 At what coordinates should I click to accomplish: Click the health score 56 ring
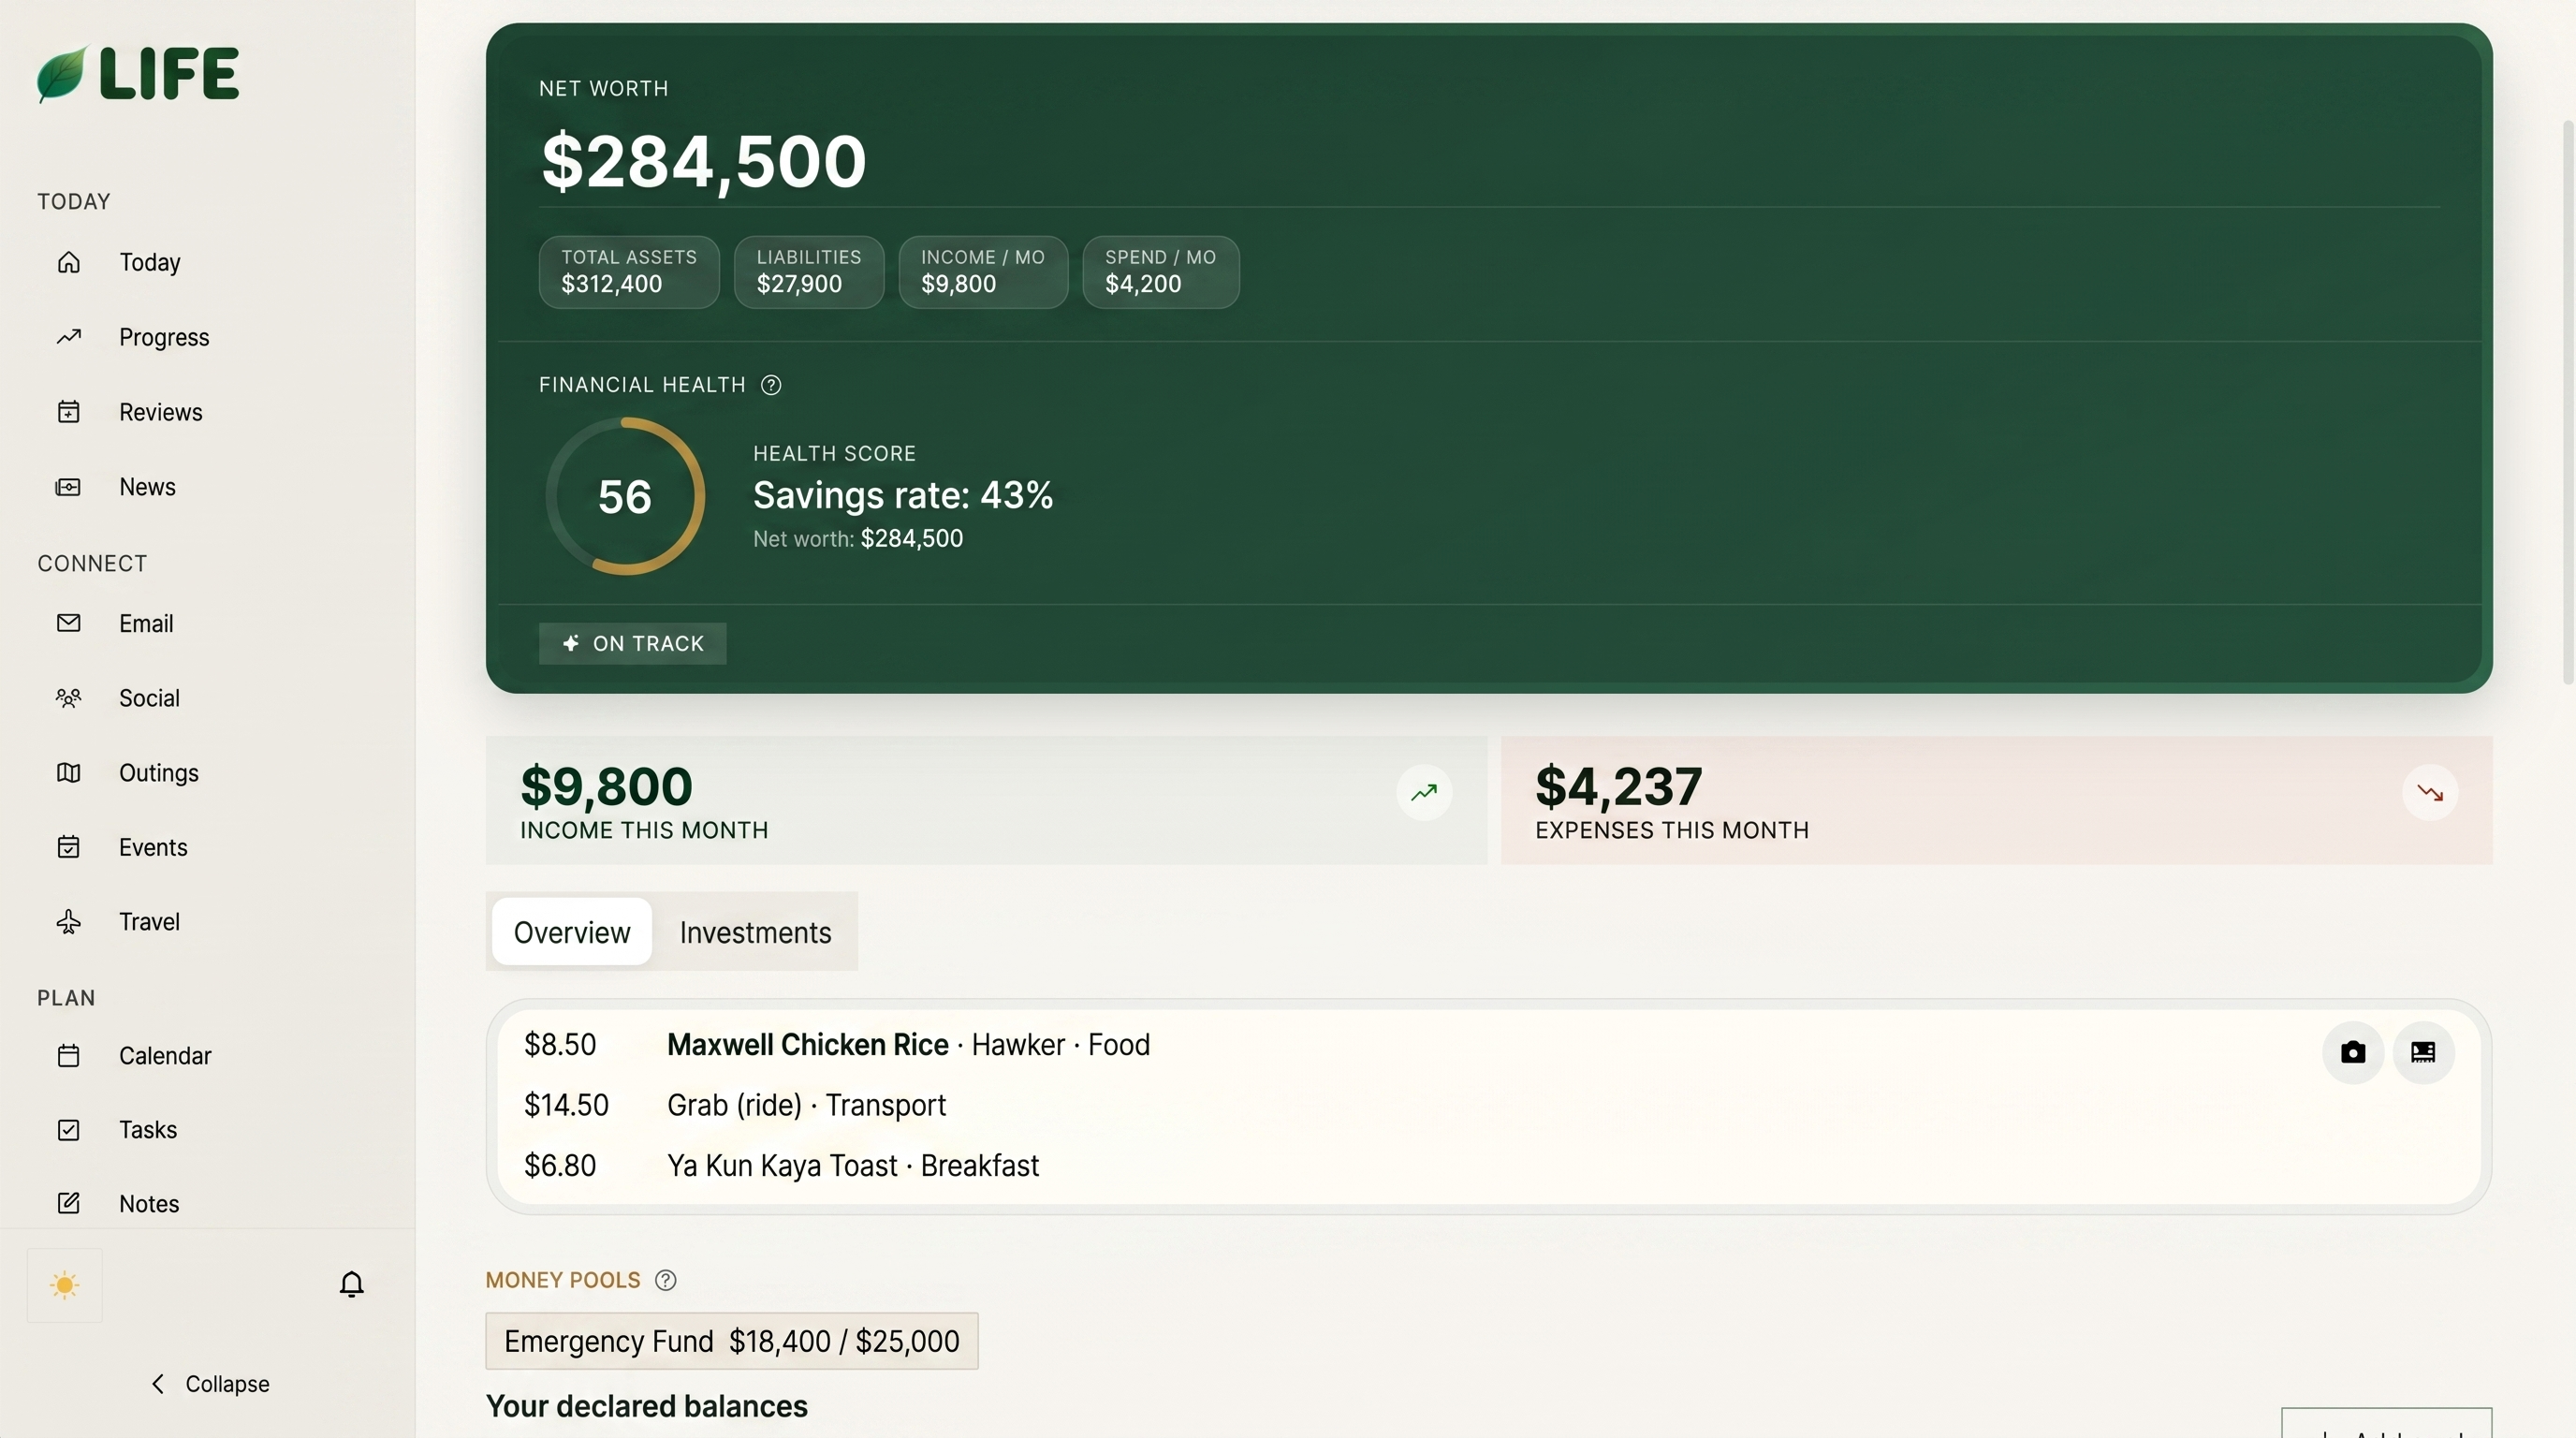point(625,496)
